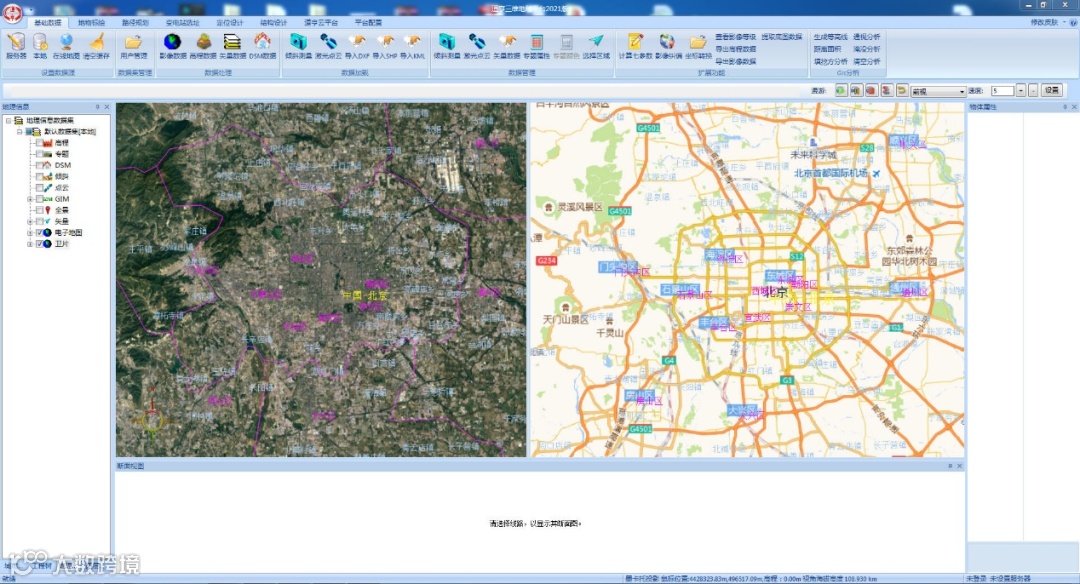1080x584 pixels.
Task: Activate the 选择区域 select-area tool
Action: [596, 46]
